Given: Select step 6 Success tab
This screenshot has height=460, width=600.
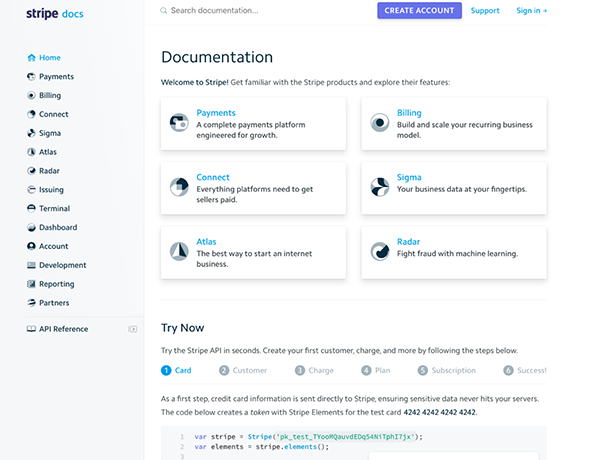Looking at the screenshot, I should 525,370.
